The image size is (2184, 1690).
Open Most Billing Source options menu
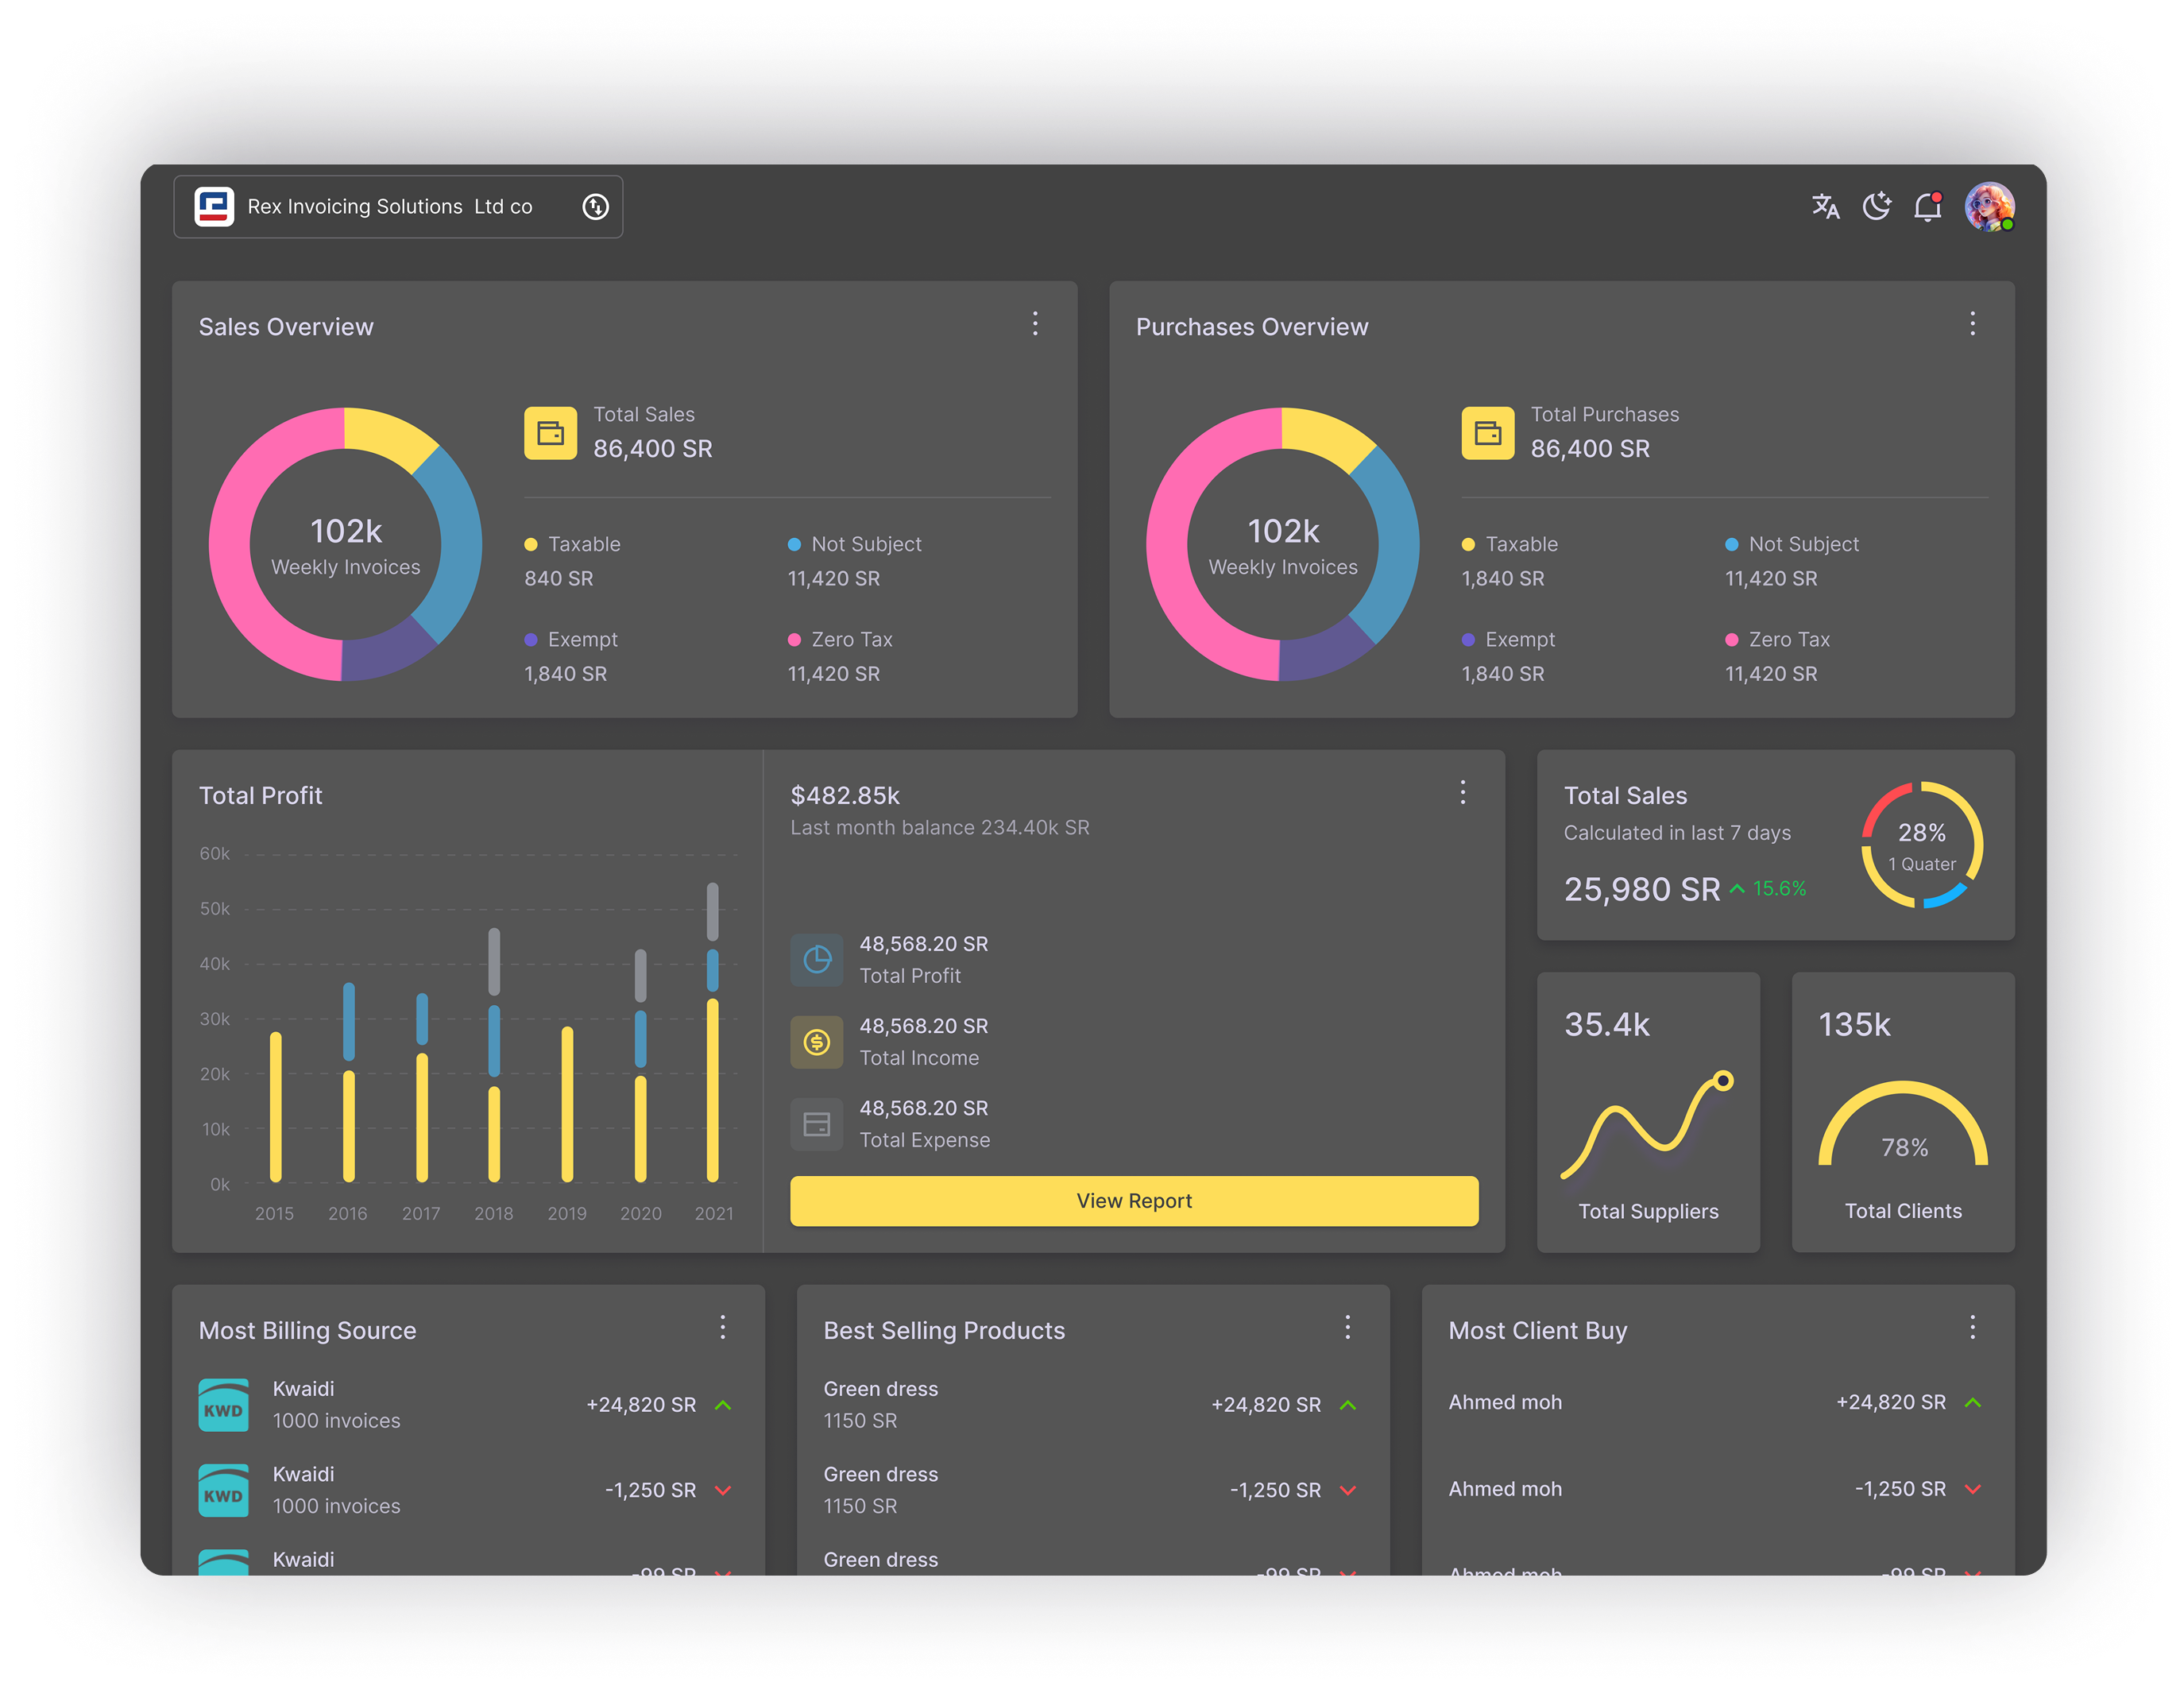[x=722, y=1327]
